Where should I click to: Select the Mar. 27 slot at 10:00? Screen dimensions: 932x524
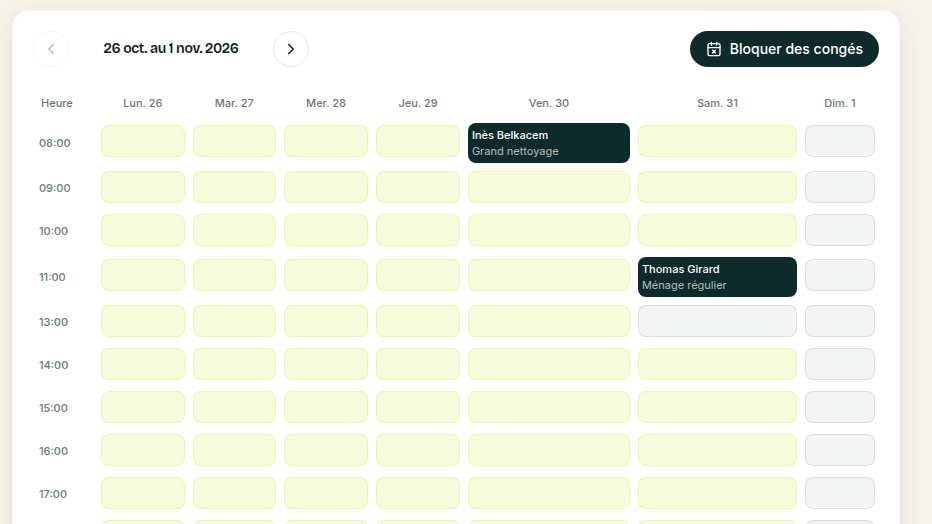coord(234,230)
